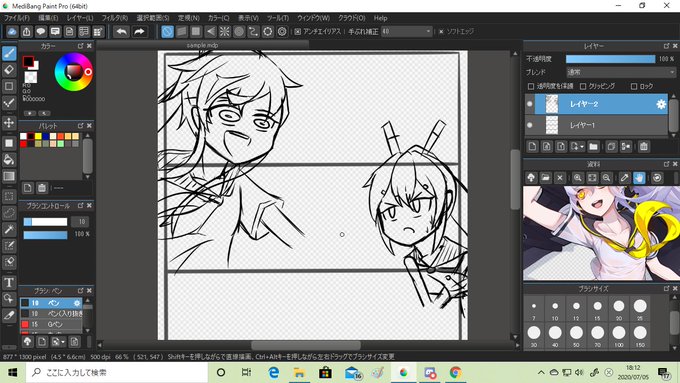Enable 透明度を保護 checkbox
The height and width of the screenshot is (383, 680).
pyautogui.click(x=531, y=86)
